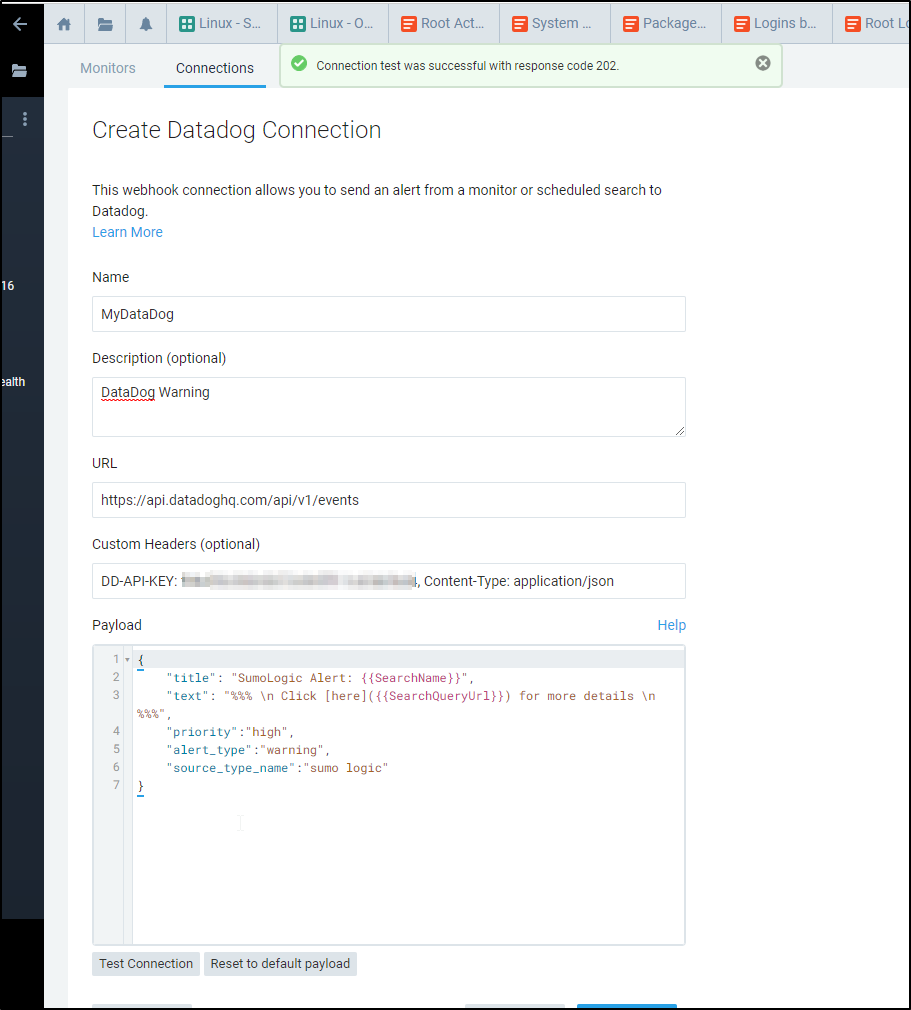Click the Description text area
Viewport: 911px width, 1010px height.
pos(388,407)
